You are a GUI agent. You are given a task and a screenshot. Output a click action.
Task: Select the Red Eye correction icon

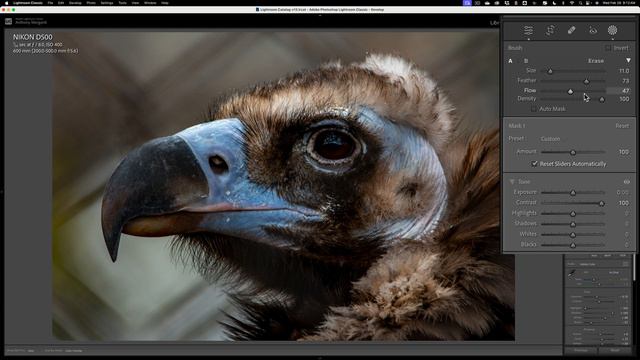tap(593, 30)
